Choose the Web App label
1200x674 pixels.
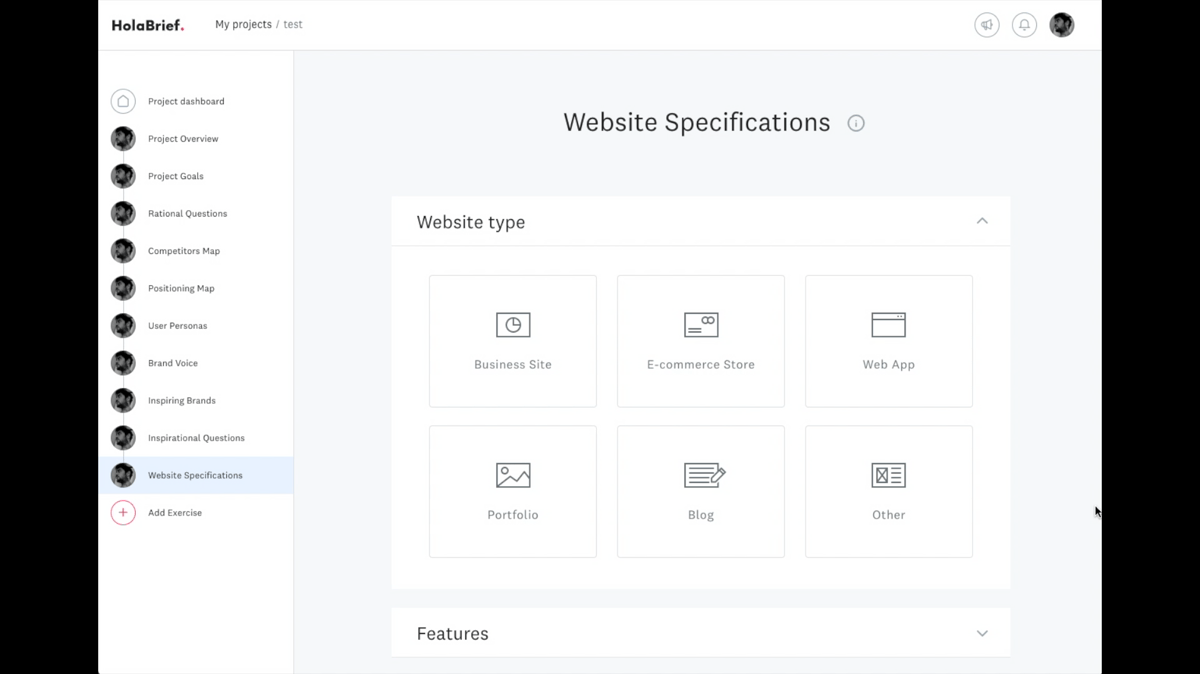click(x=889, y=365)
